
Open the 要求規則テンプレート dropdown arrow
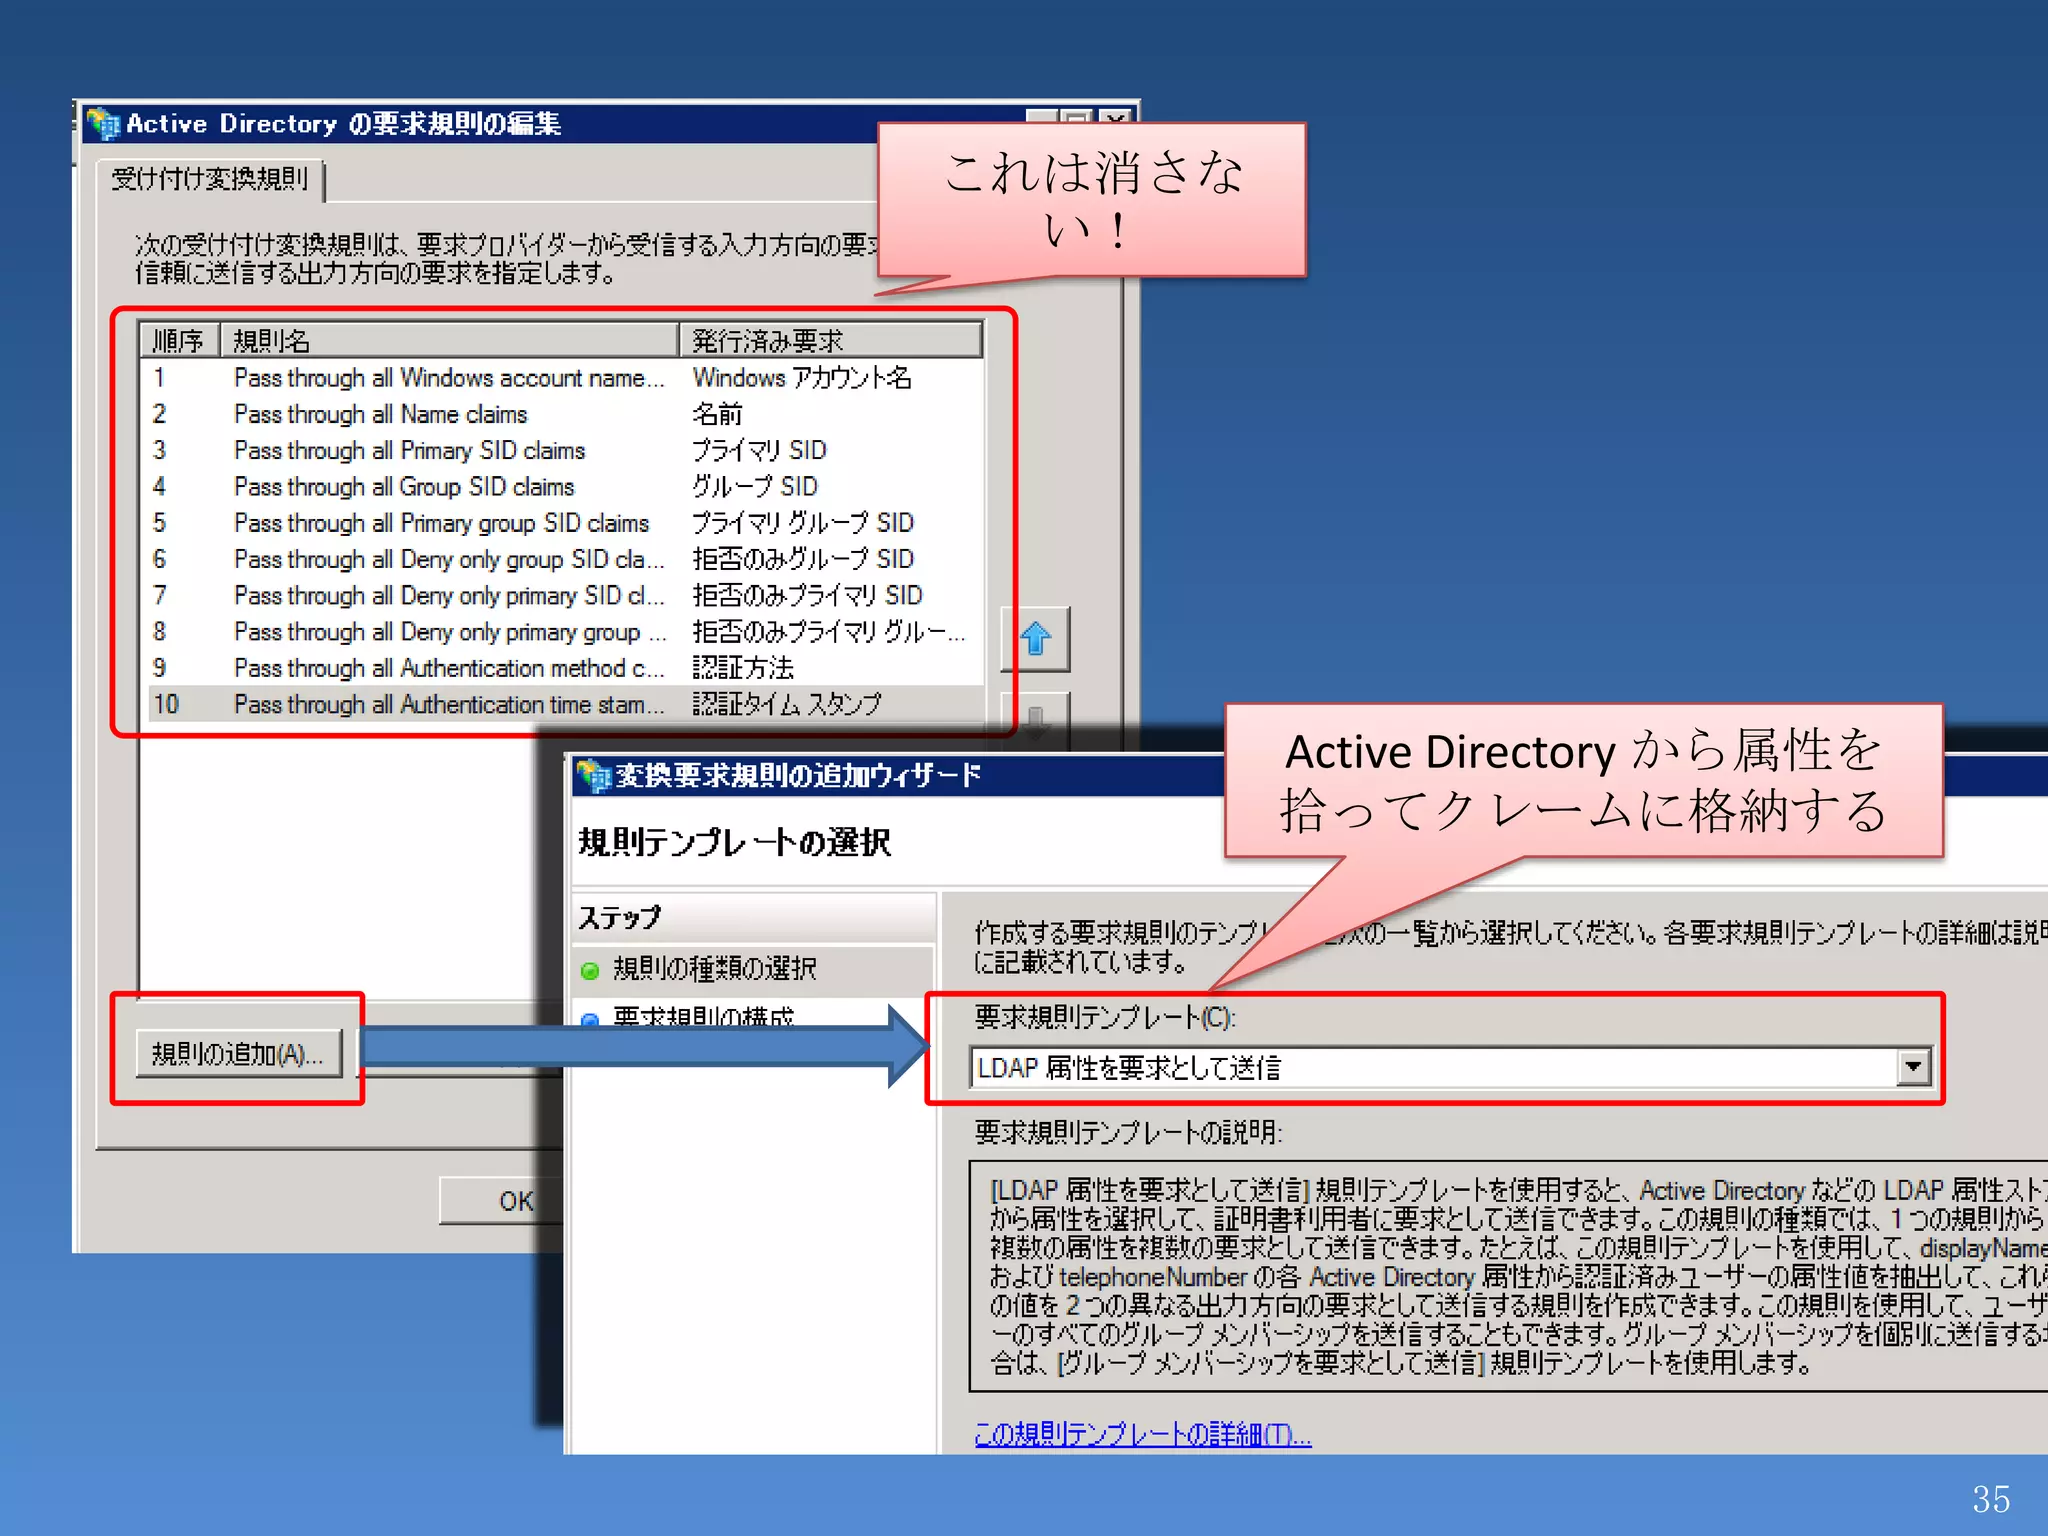pyautogui.click(x=1912, y=1066)
